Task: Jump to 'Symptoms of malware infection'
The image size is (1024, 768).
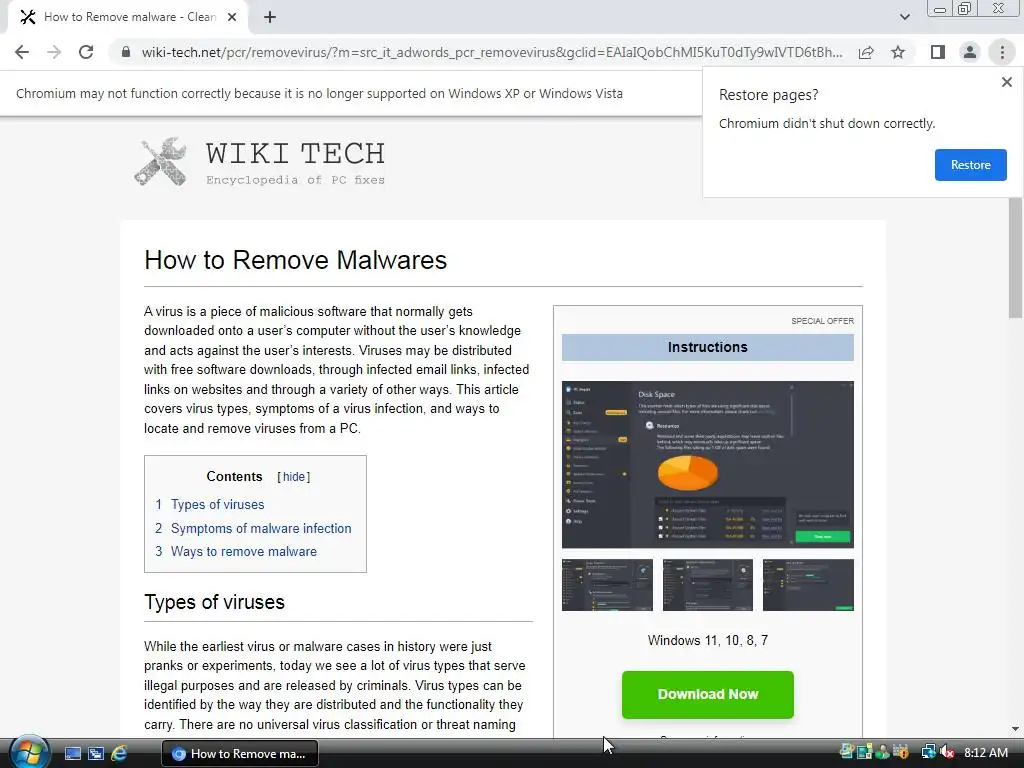Action: [261, 528]
